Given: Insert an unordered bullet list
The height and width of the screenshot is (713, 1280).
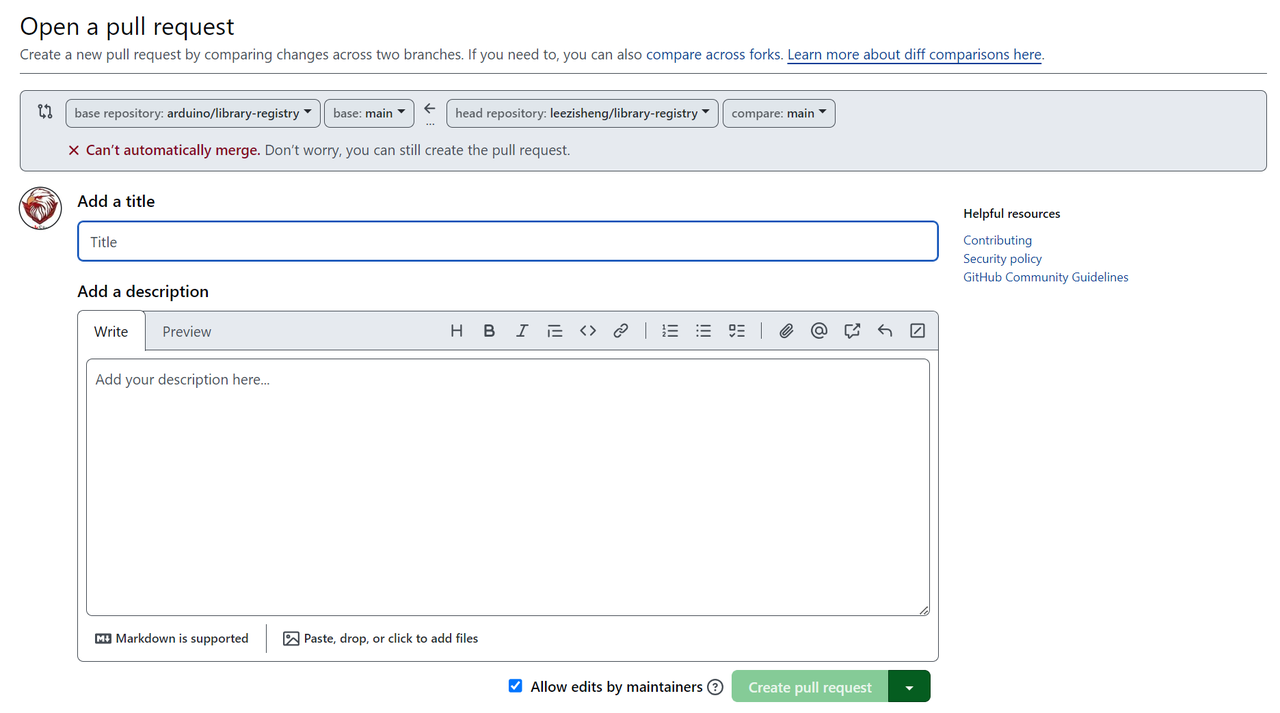Looking at the screenshot, I should (x=703, y=331).
